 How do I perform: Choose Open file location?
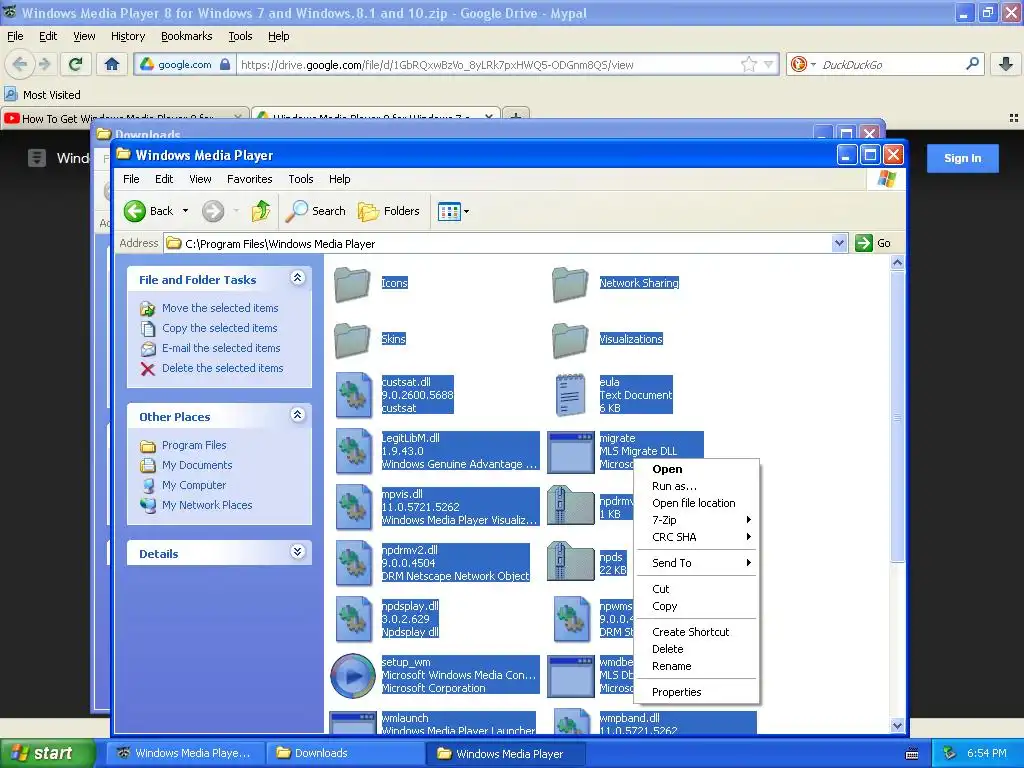[696, 503]
